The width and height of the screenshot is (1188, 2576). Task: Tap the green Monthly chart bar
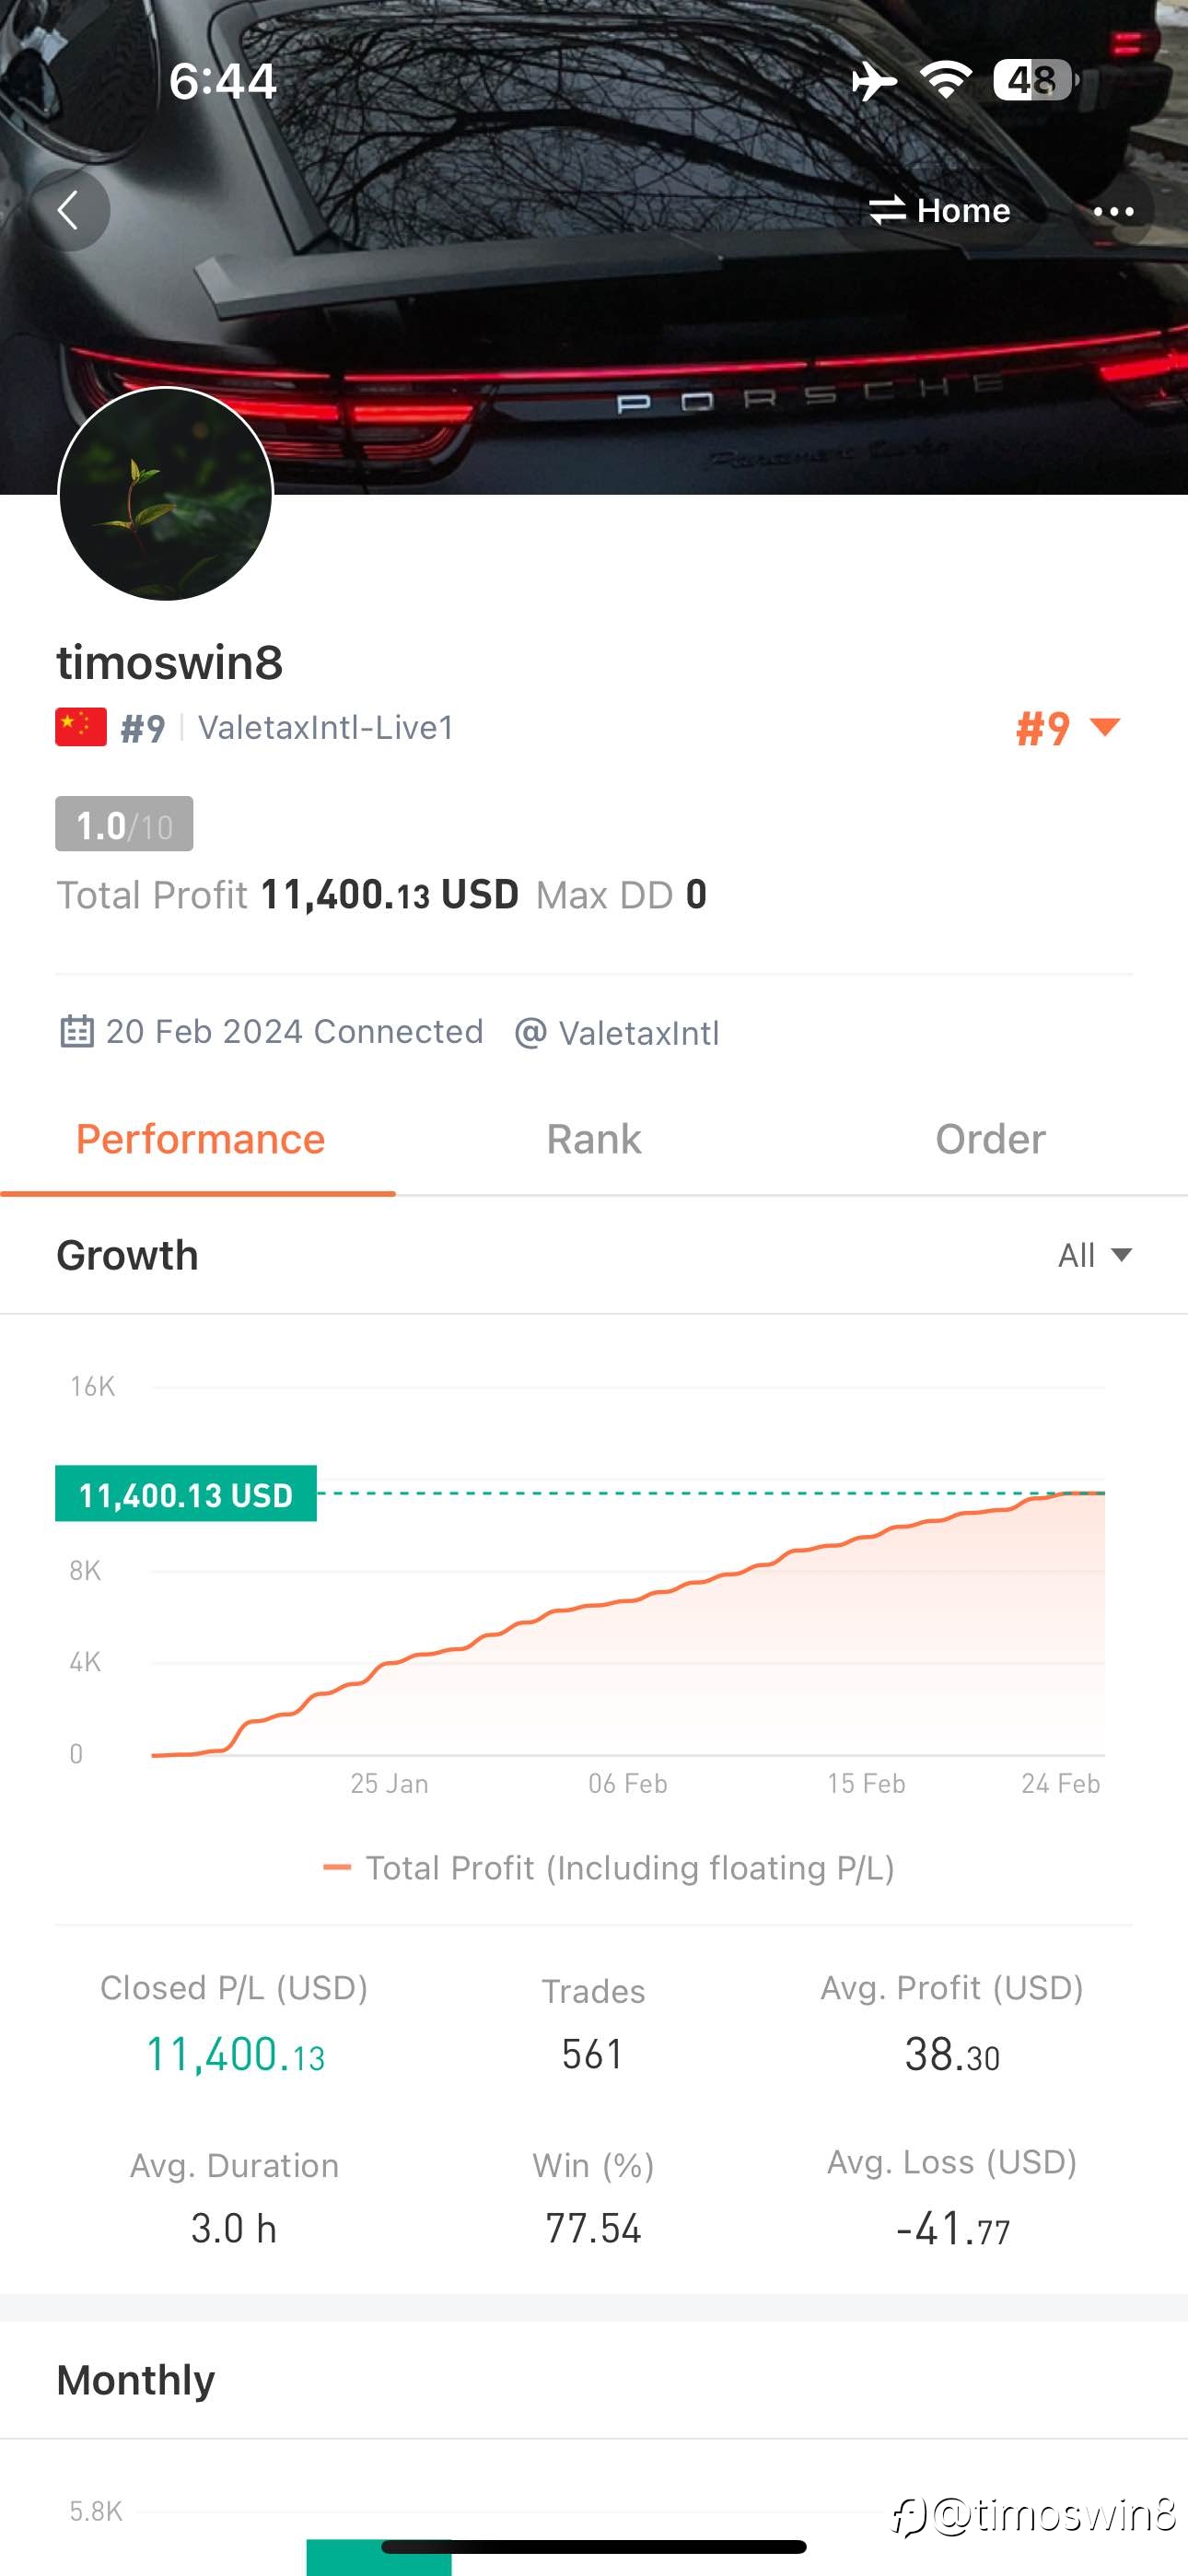(x=379, y=2557)
